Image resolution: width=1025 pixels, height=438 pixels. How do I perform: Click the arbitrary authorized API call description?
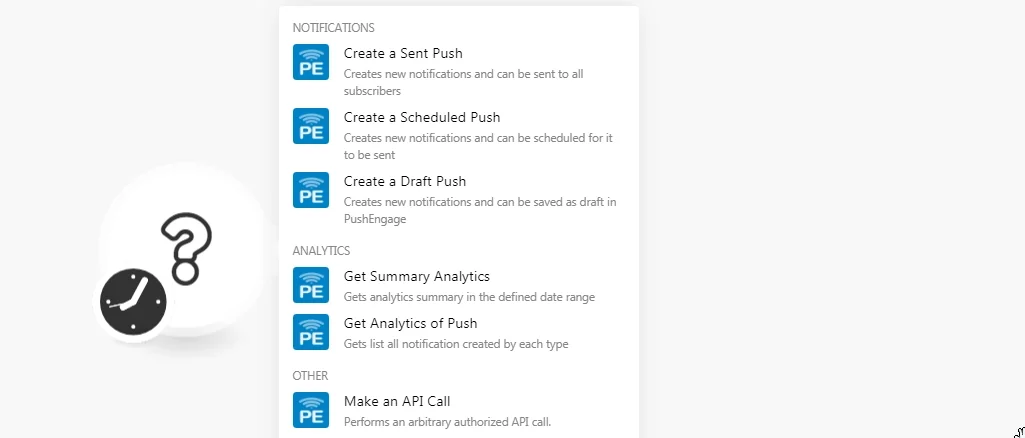[x=447, y=422]
